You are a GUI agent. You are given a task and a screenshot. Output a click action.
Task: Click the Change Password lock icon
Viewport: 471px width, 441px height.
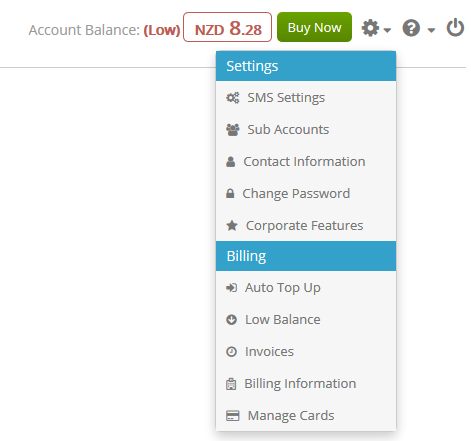point(230,193)
